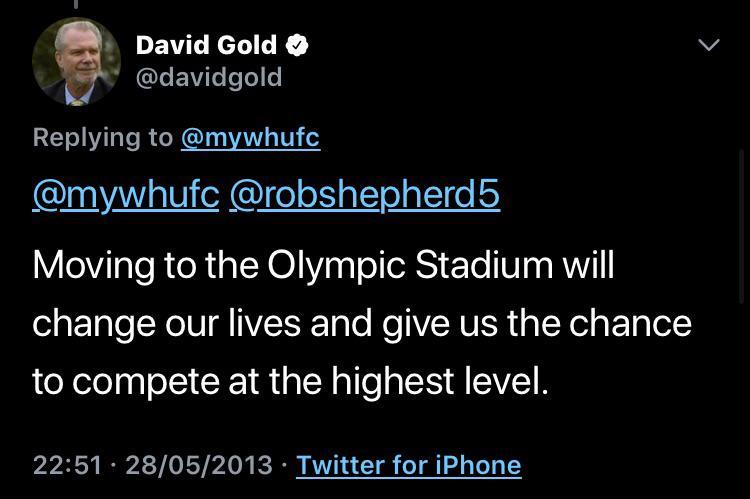Follow the @mywhufc link after Replying to

(250, 137)
